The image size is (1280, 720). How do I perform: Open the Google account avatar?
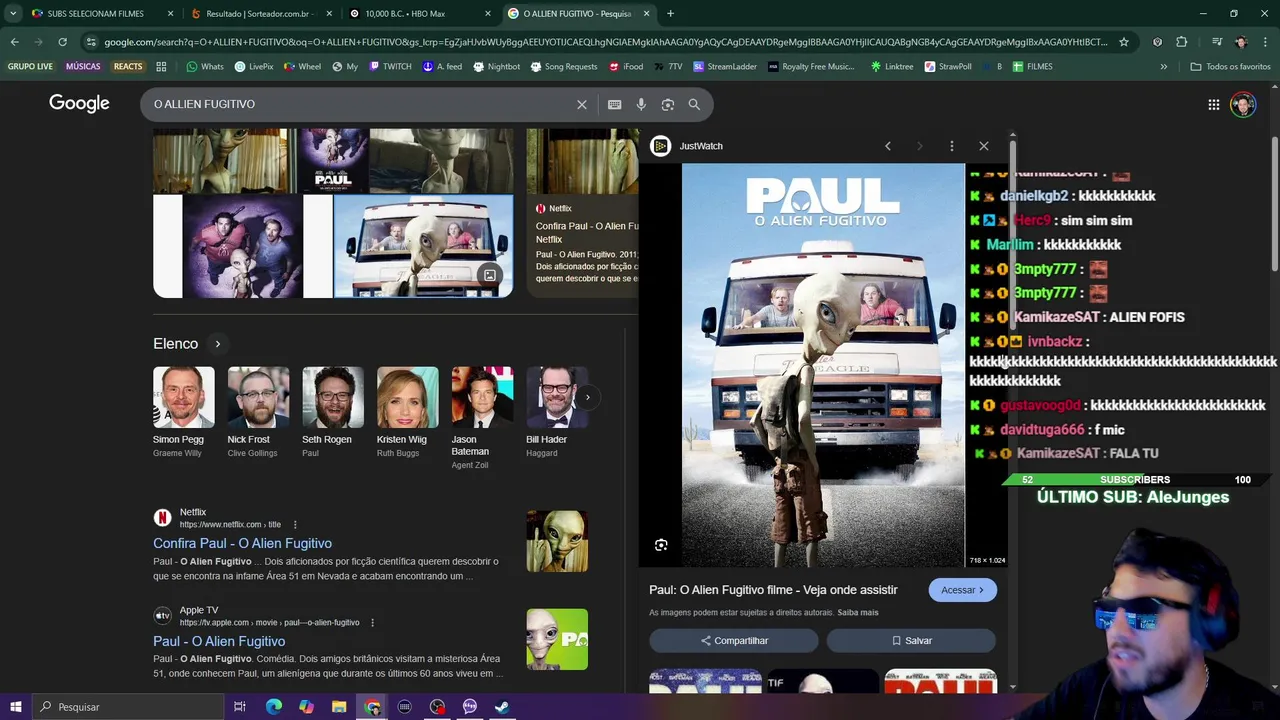(x=1243, y=104)
